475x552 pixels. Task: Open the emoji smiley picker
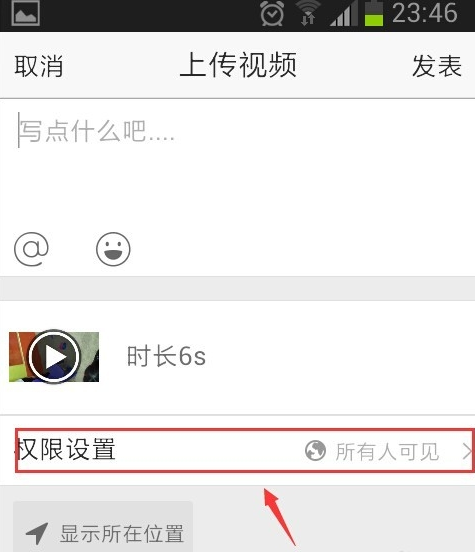click(x=113, y=249)
